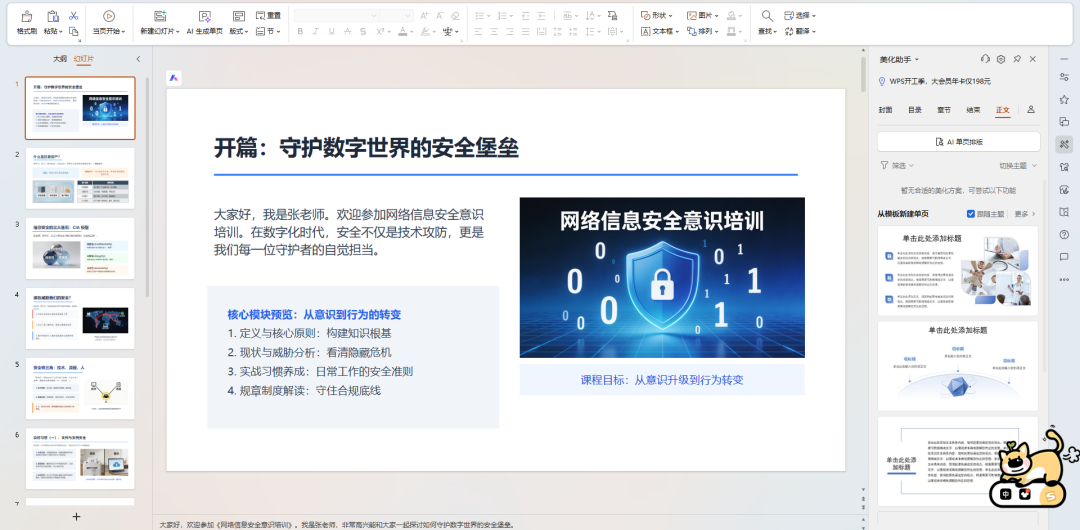The width and height of the screenshot is (1080, 530).
Task: Click the clear formatting eraser icon
Action: [455, 15]
